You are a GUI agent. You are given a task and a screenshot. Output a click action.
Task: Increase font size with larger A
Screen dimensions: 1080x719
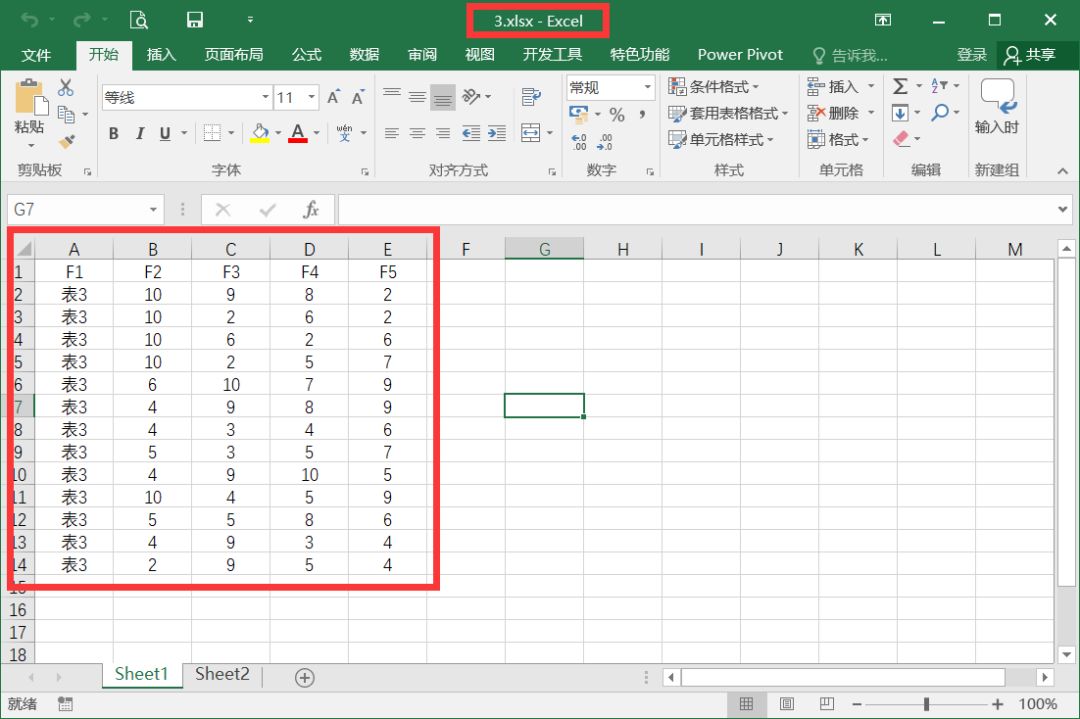[x=333, y=97]
